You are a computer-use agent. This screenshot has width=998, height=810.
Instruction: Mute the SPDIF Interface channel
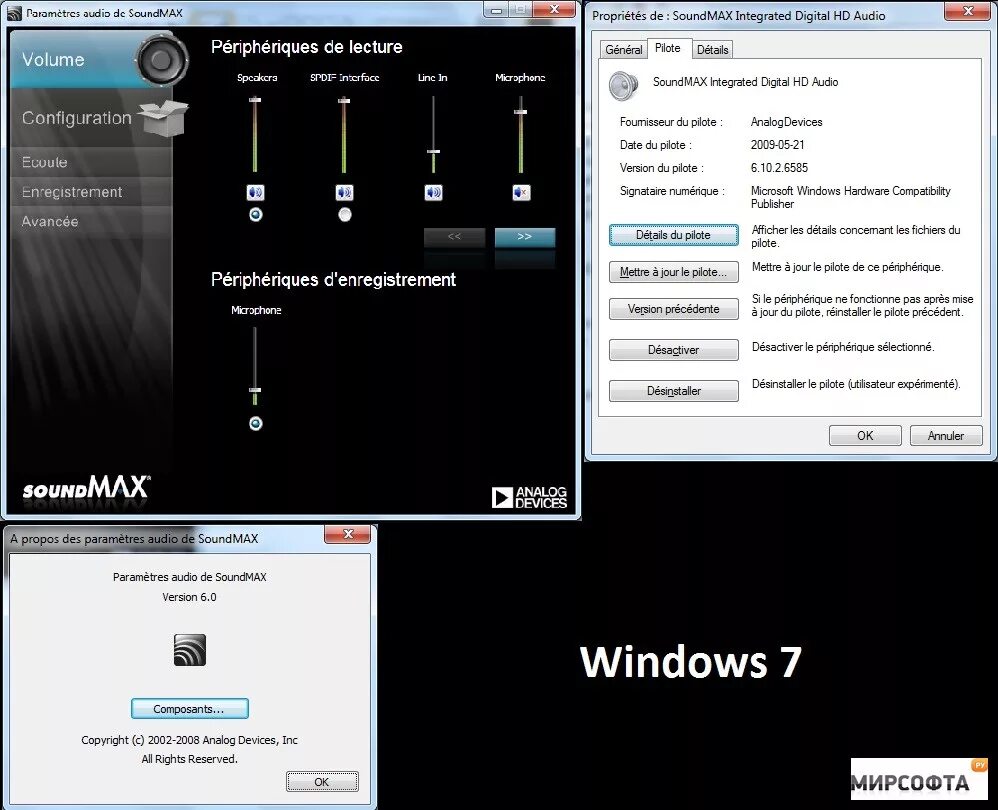(x=344, y=192)
